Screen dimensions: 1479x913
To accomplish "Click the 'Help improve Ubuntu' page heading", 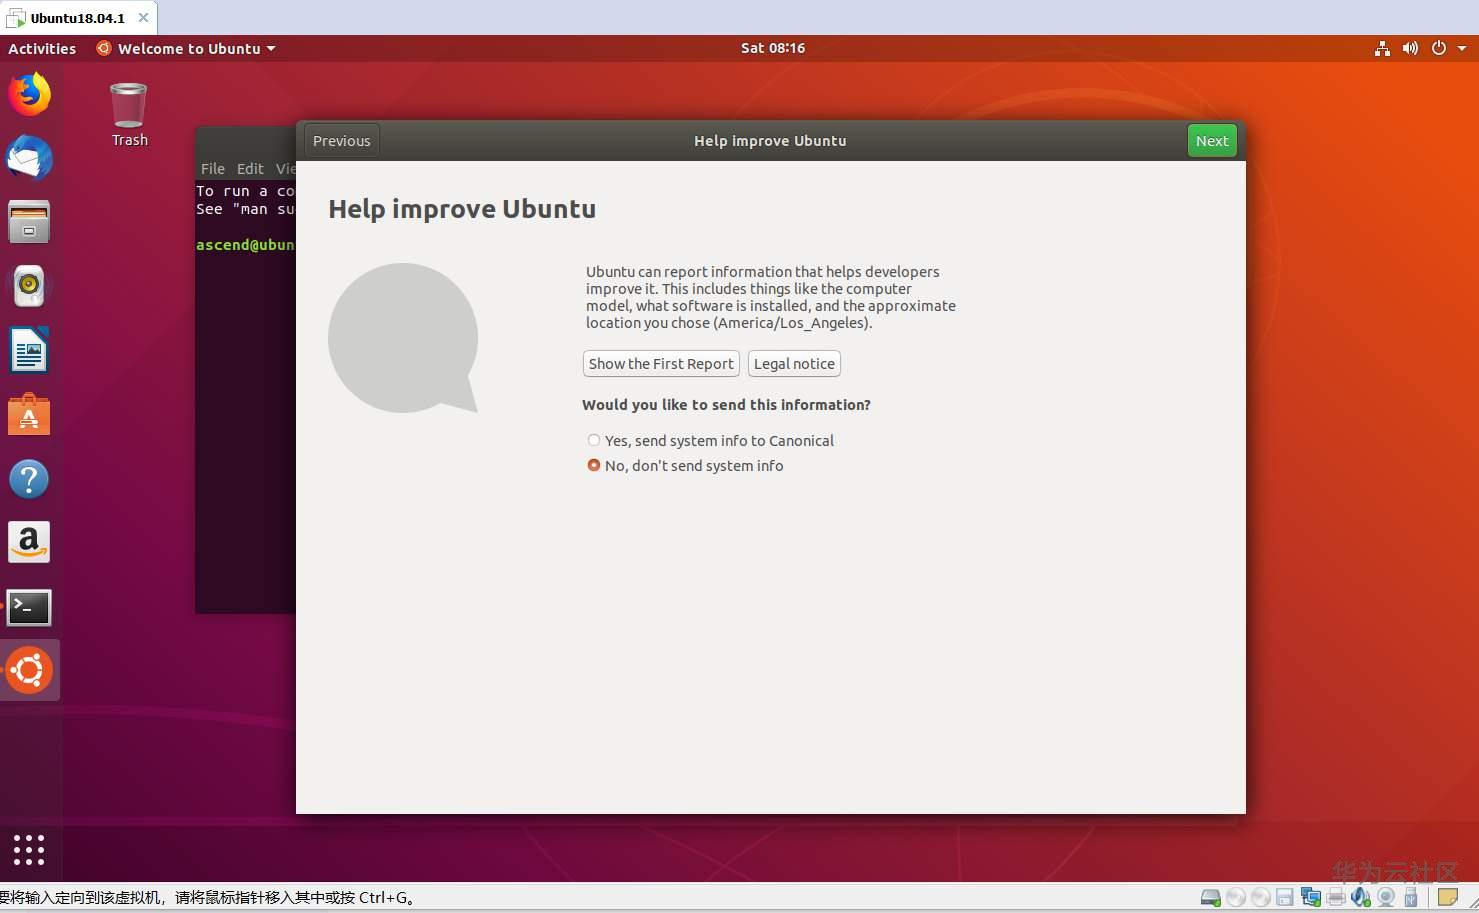I will coord(462,209).
